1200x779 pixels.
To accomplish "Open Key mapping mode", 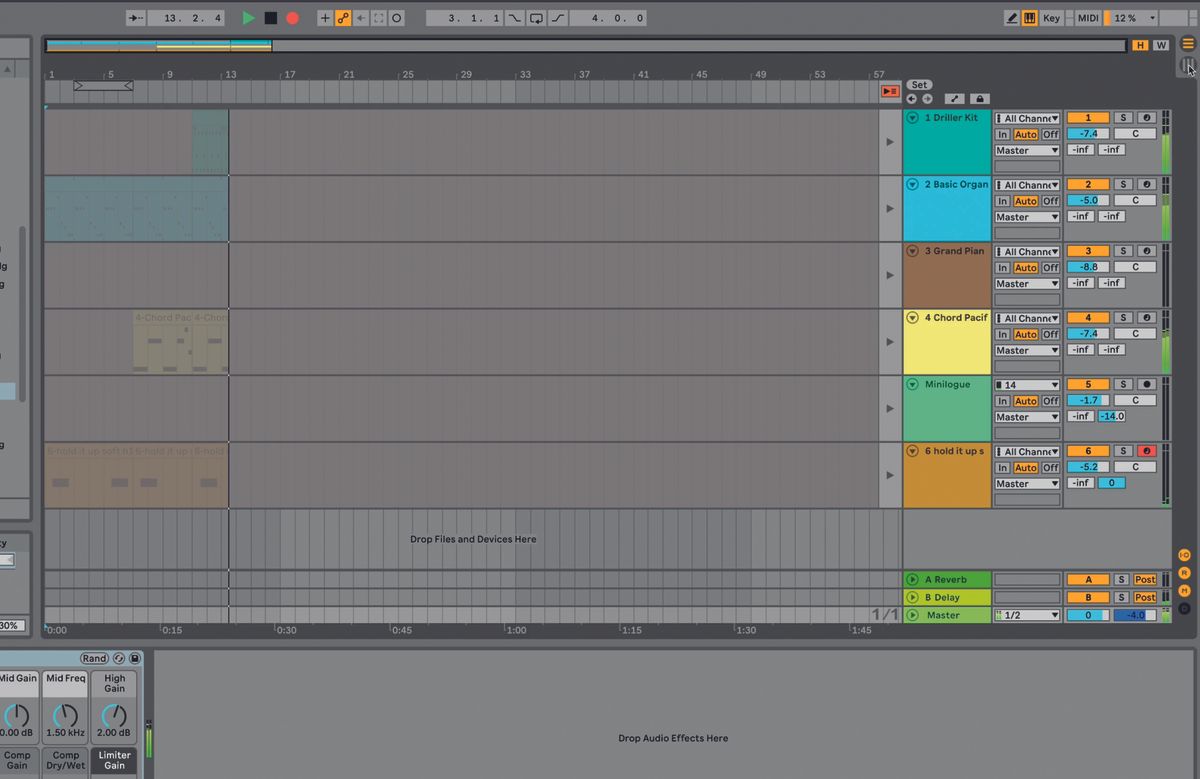I will click(1051, 17).
